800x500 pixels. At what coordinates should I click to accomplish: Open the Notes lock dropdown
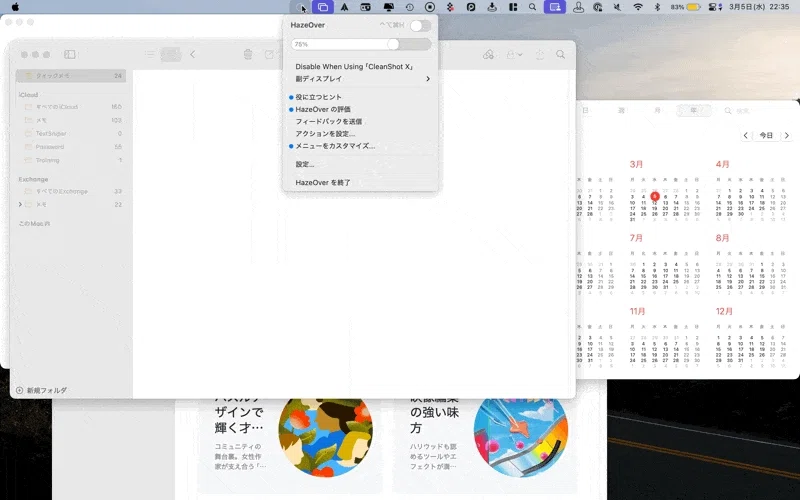pyautogui.click(x=514, y=55)
